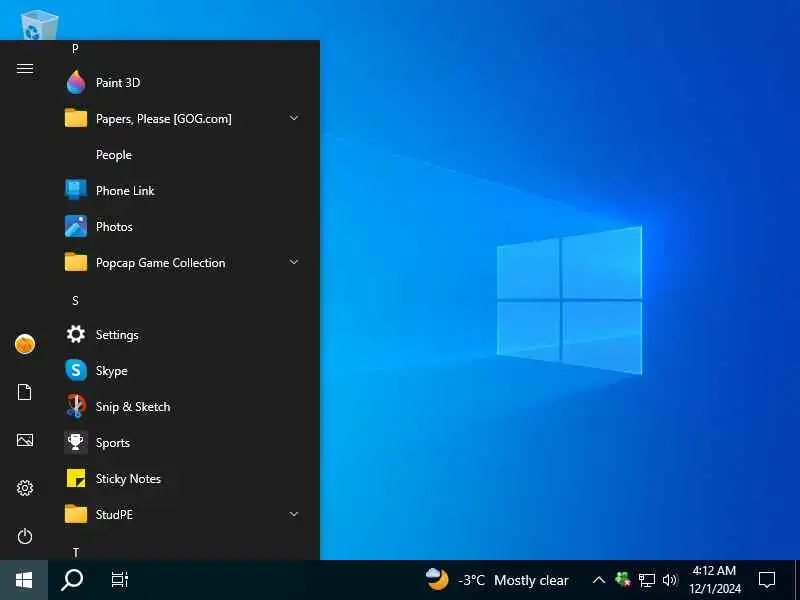Open the user account avatar
The height and width of the screenshot is (600, 800).
(25, 344)
